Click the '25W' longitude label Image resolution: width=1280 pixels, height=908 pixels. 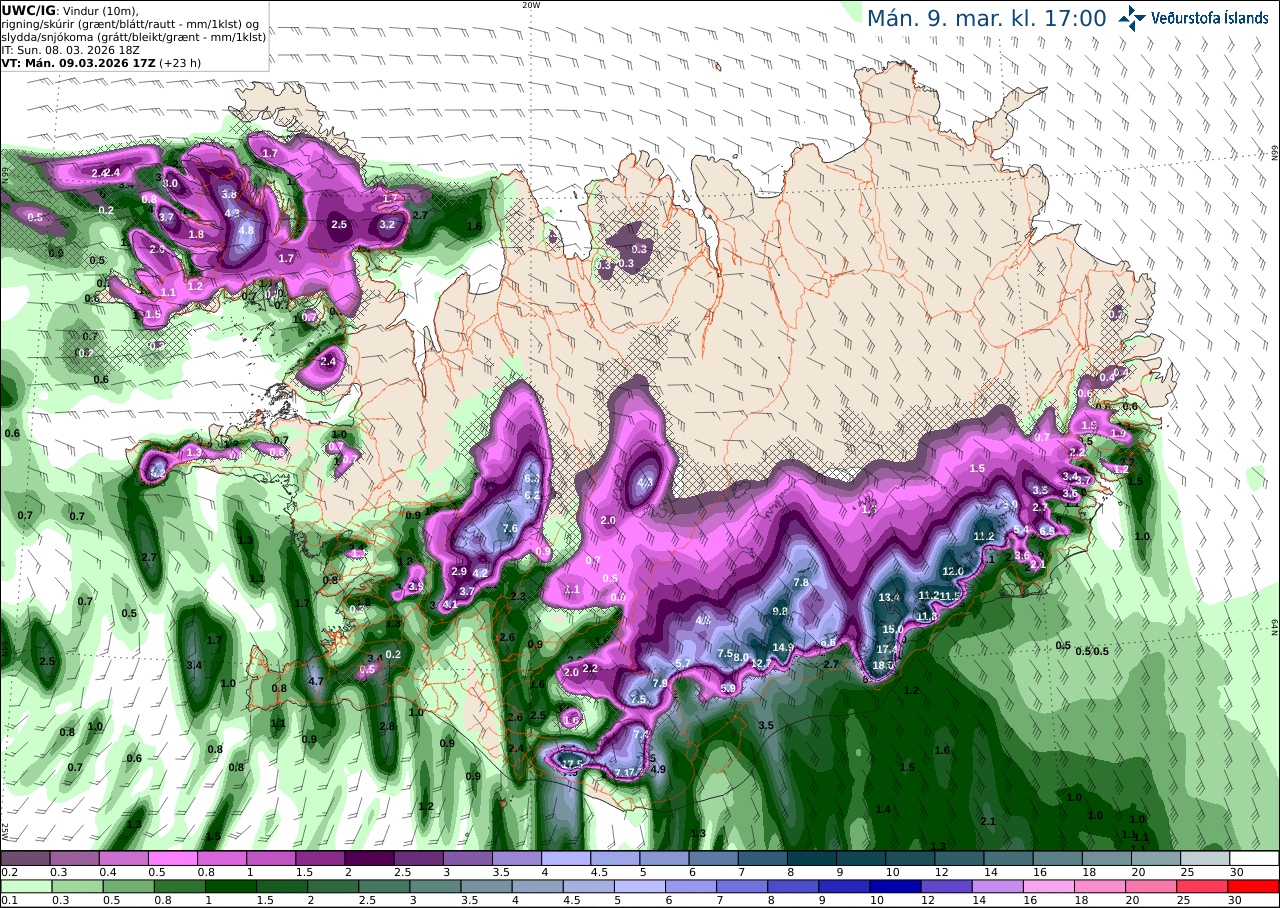coord(5,831)
